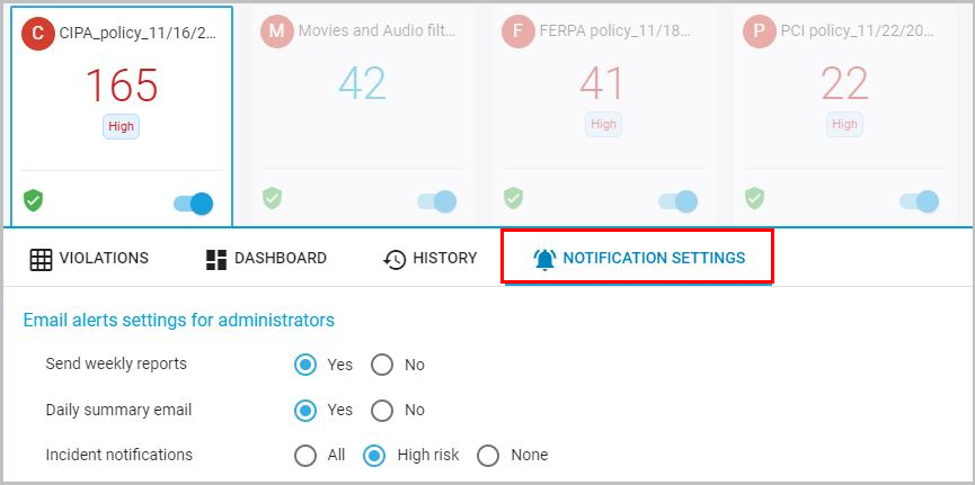Click the F avatar on FERPA policy card

point(518,32)
